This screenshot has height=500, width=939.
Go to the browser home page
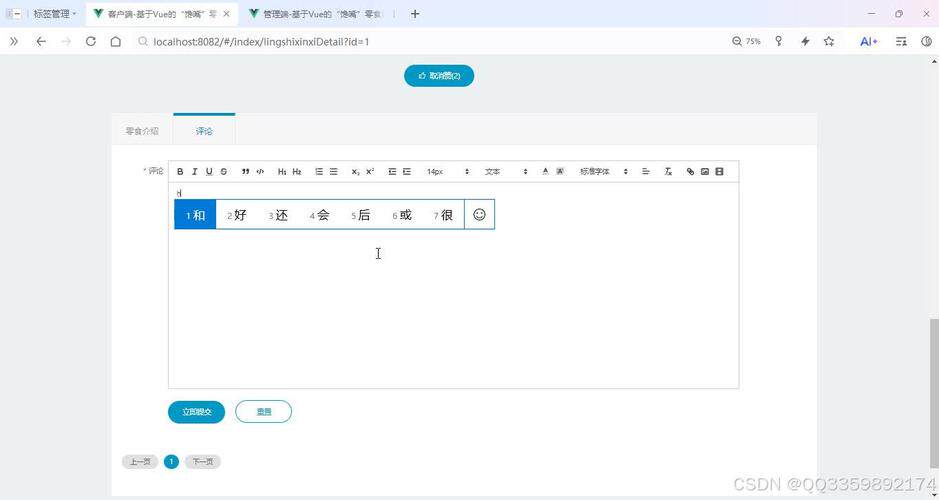[116, 41]
